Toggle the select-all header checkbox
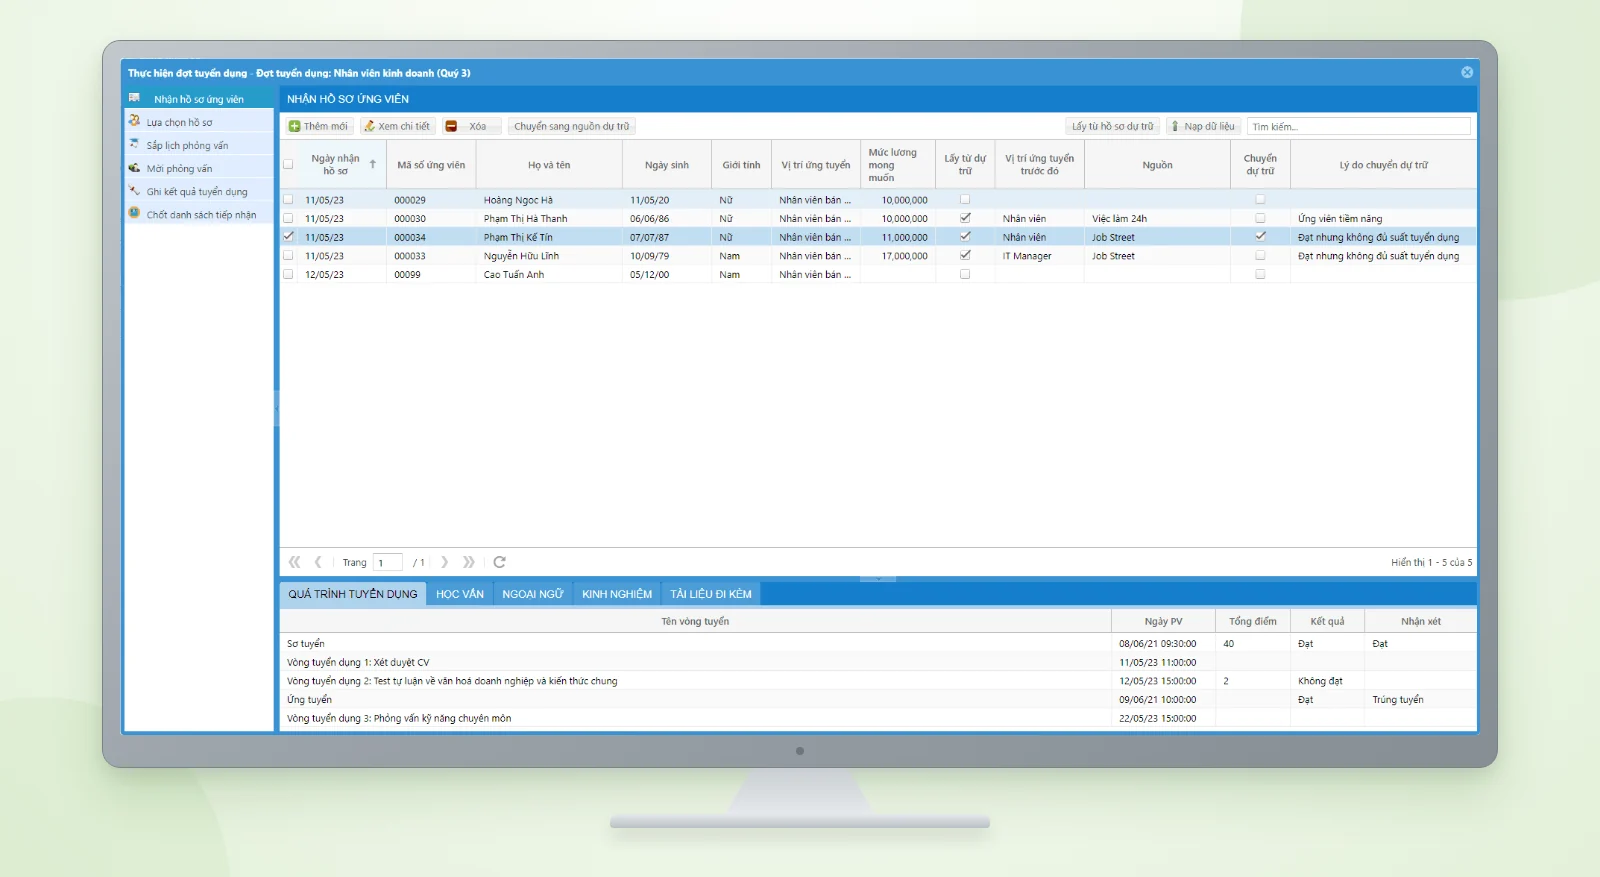 point(288,164)
